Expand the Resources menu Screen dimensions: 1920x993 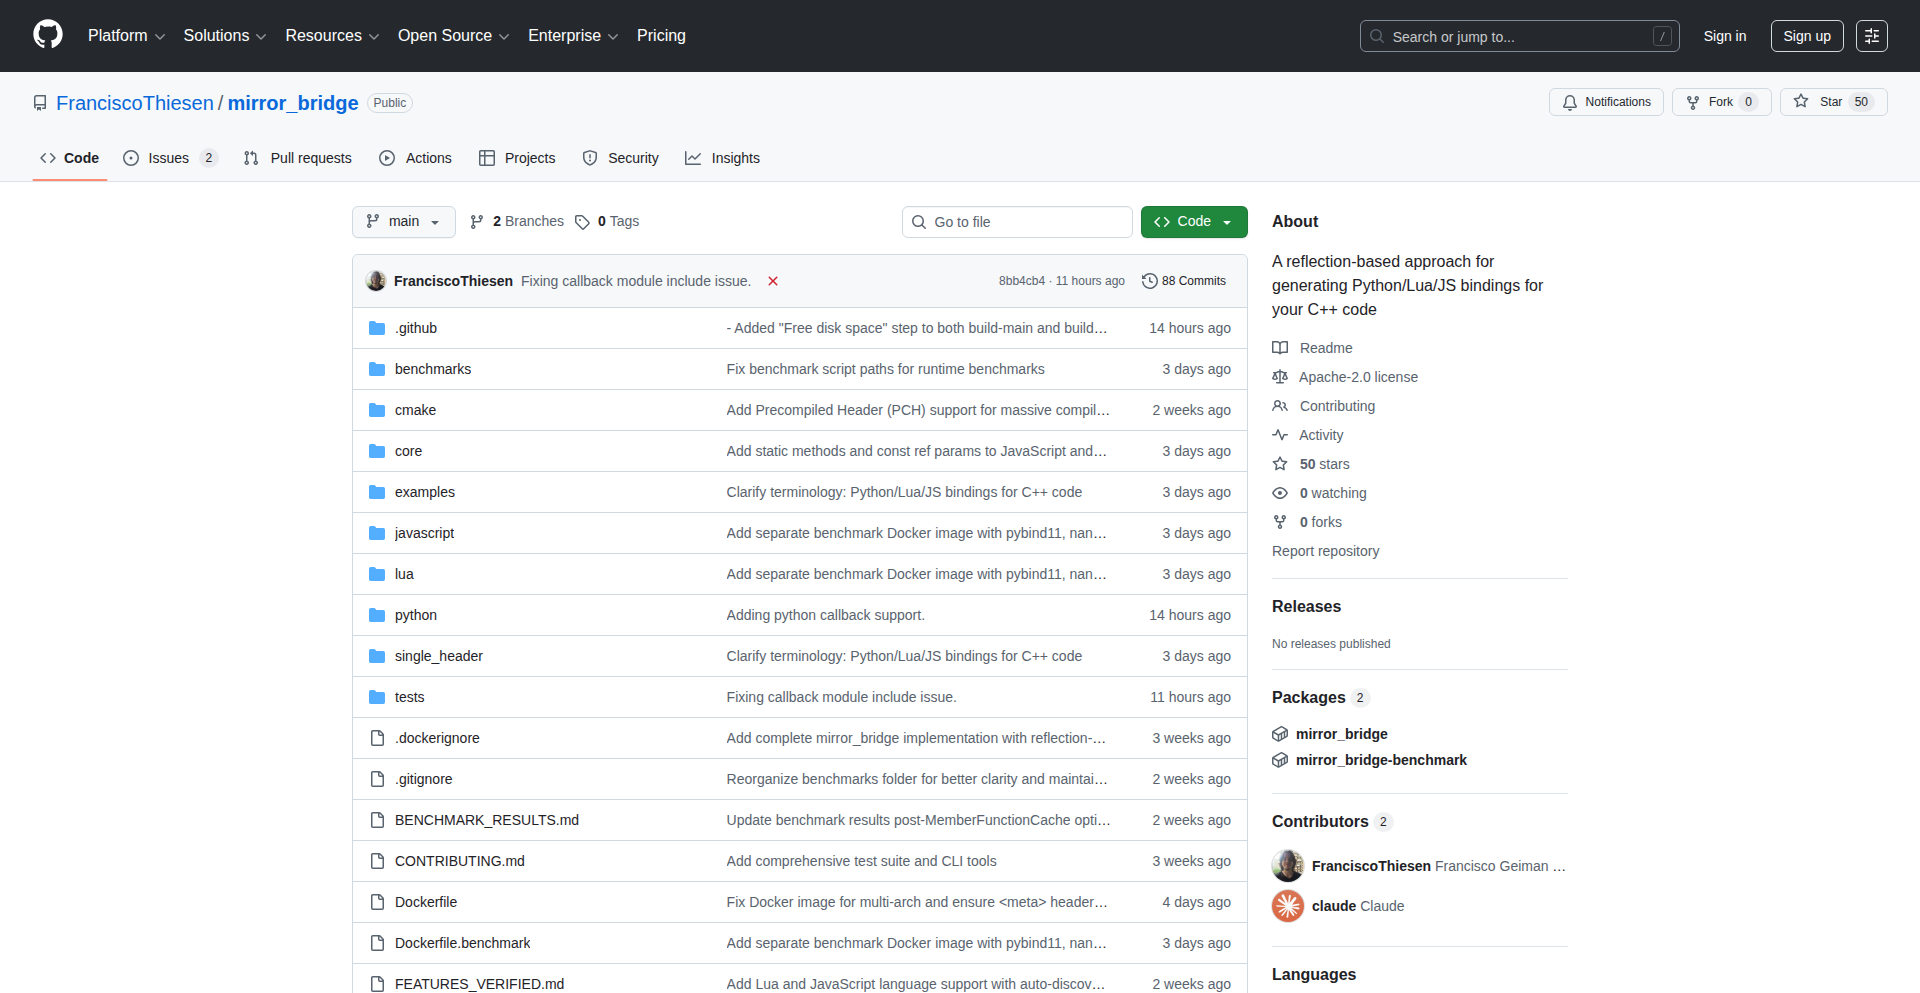[332, 36]
